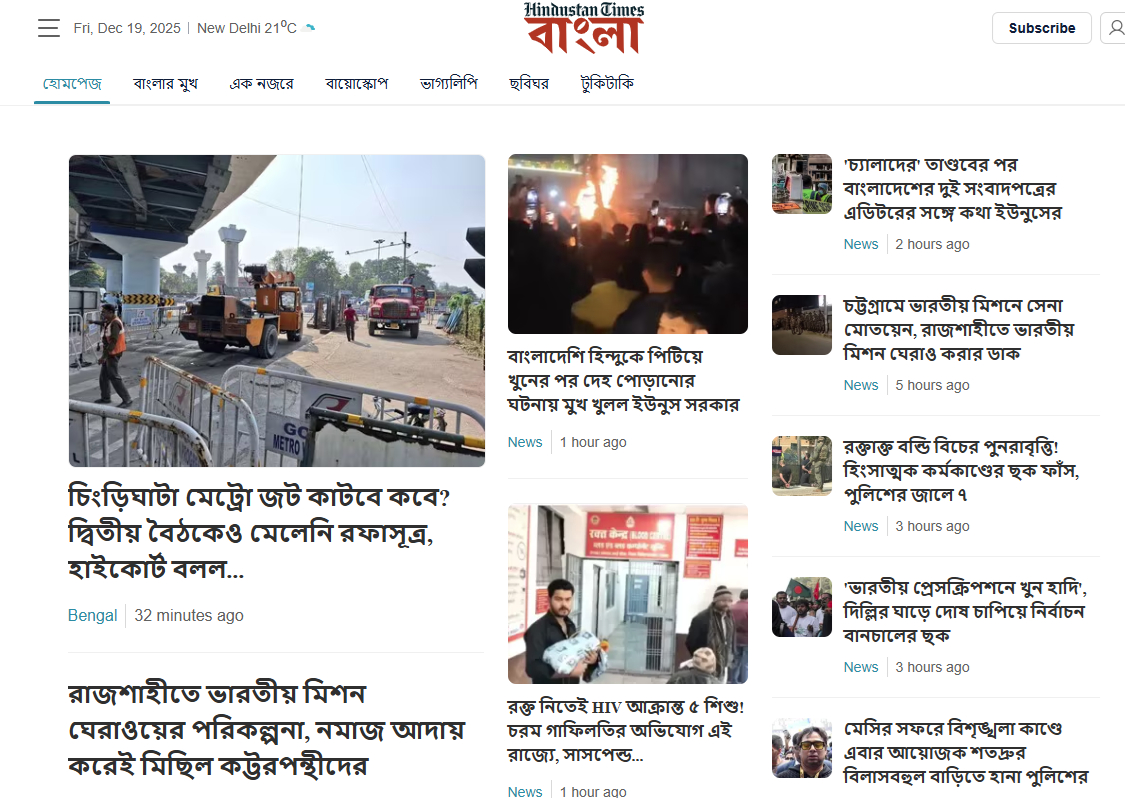Go to the বায়োস্কোপ section

click(357, 83)
